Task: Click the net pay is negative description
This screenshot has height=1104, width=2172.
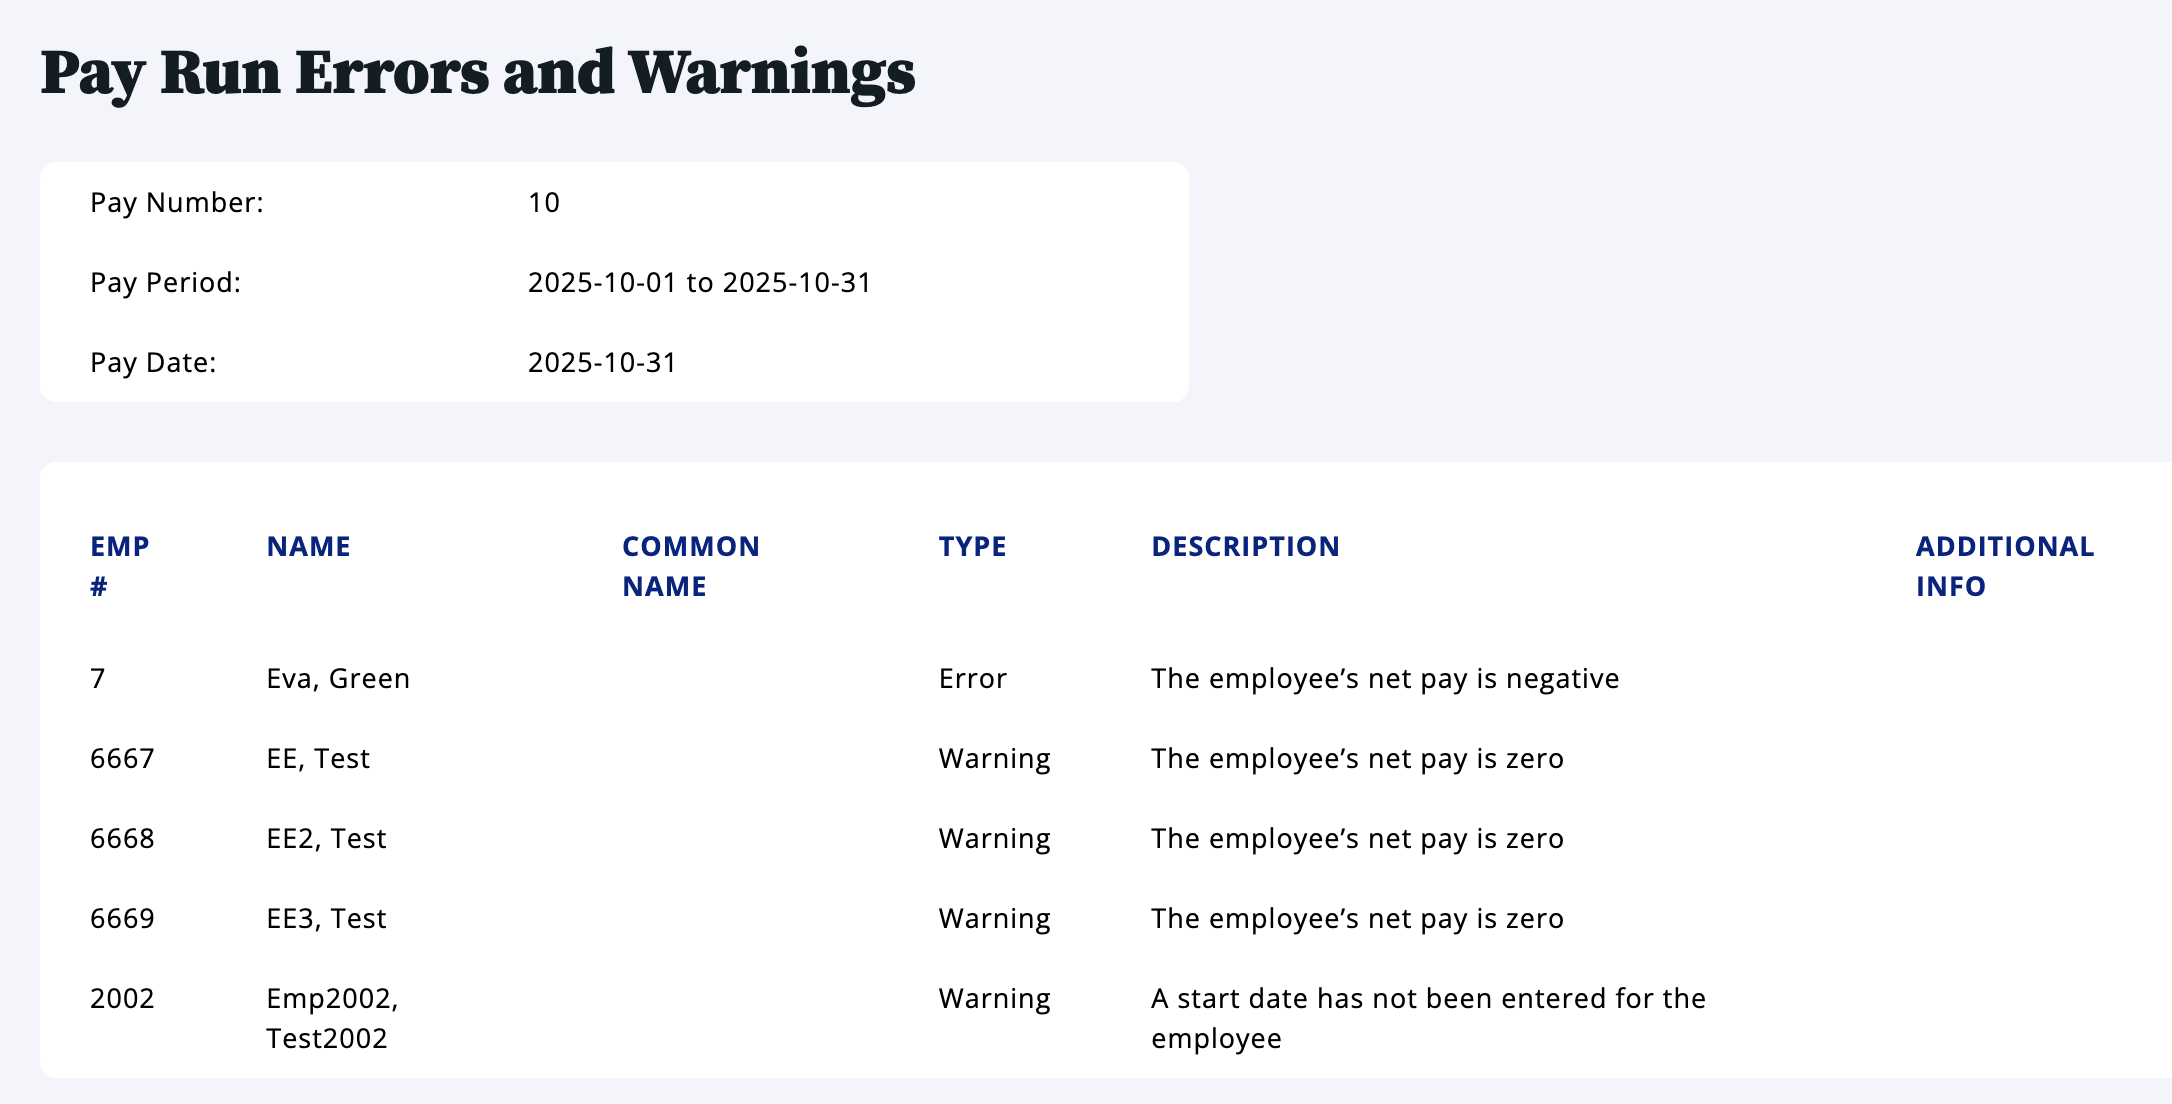Action: coord(1385,679)
